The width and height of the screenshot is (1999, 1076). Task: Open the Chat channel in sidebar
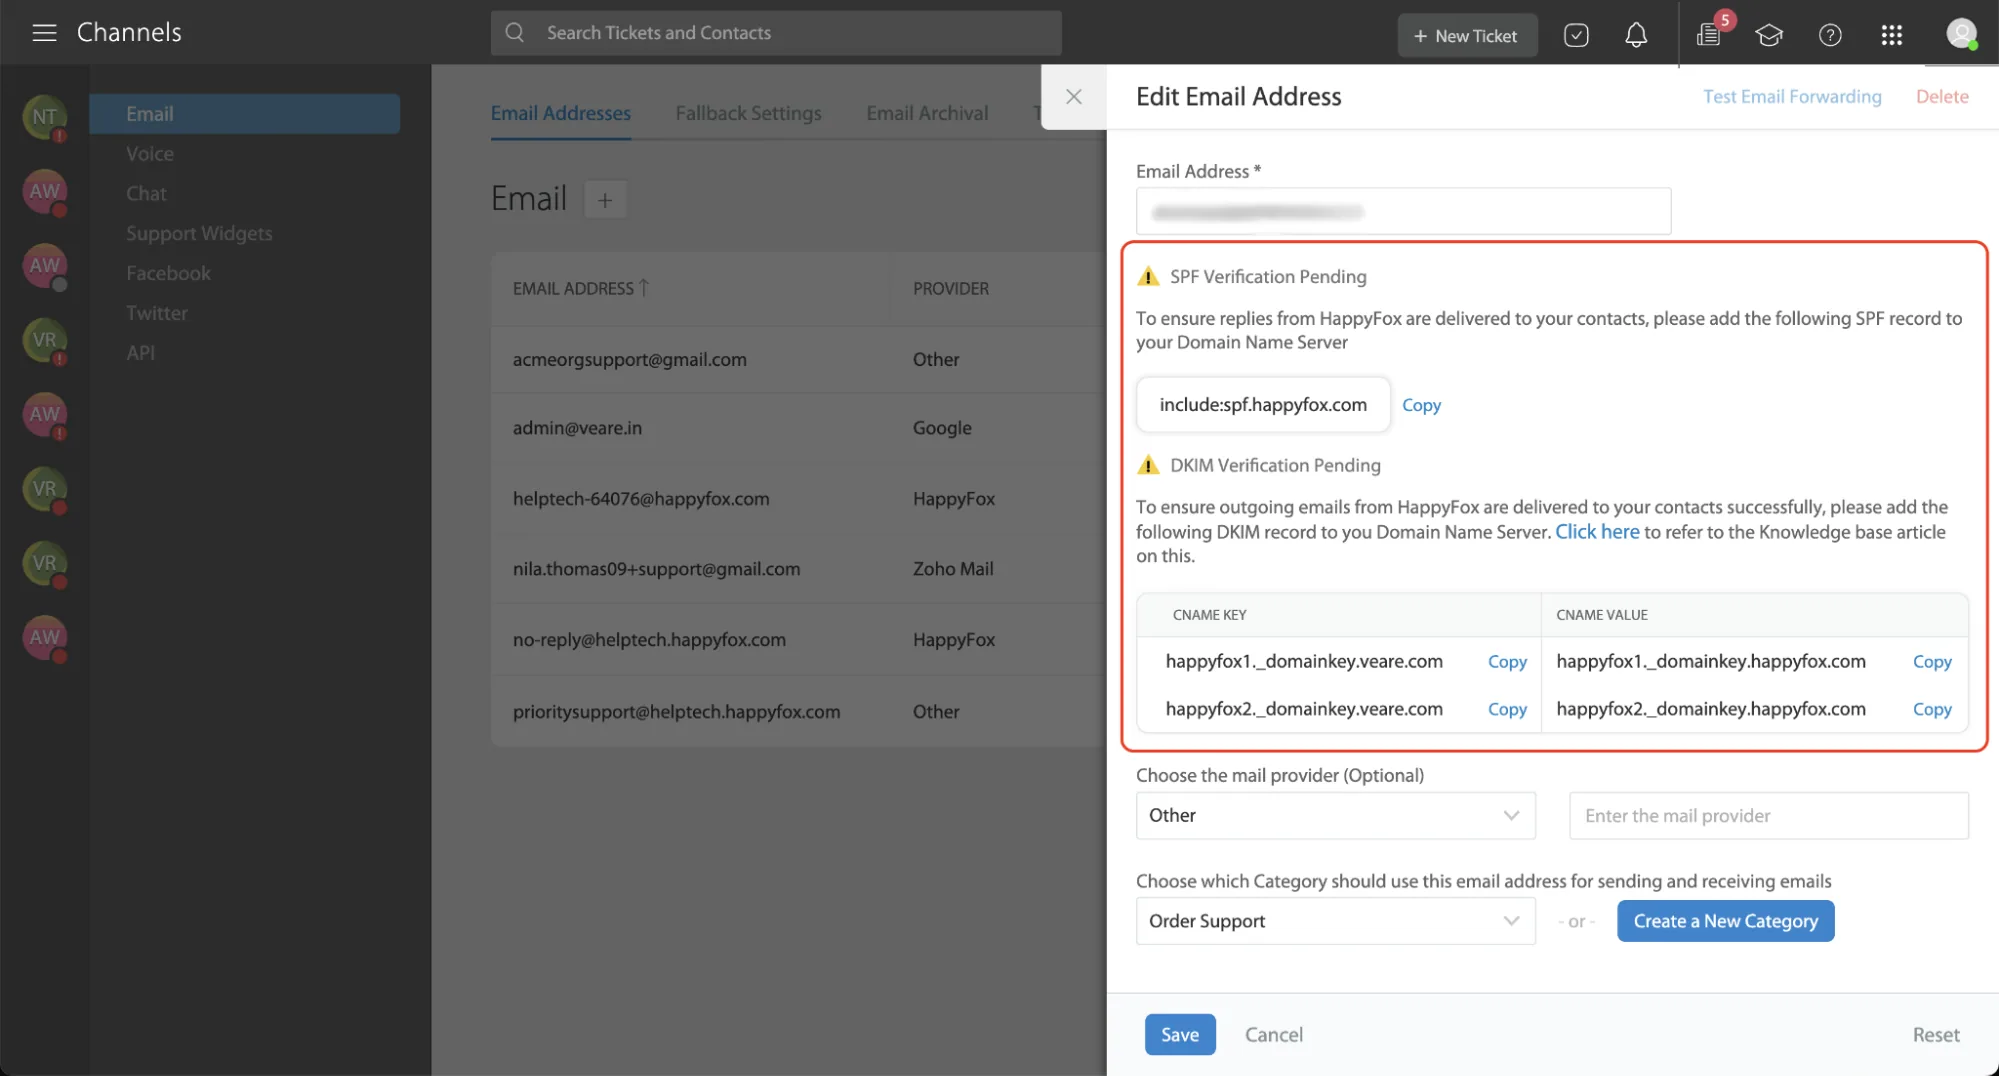[146, 194]
